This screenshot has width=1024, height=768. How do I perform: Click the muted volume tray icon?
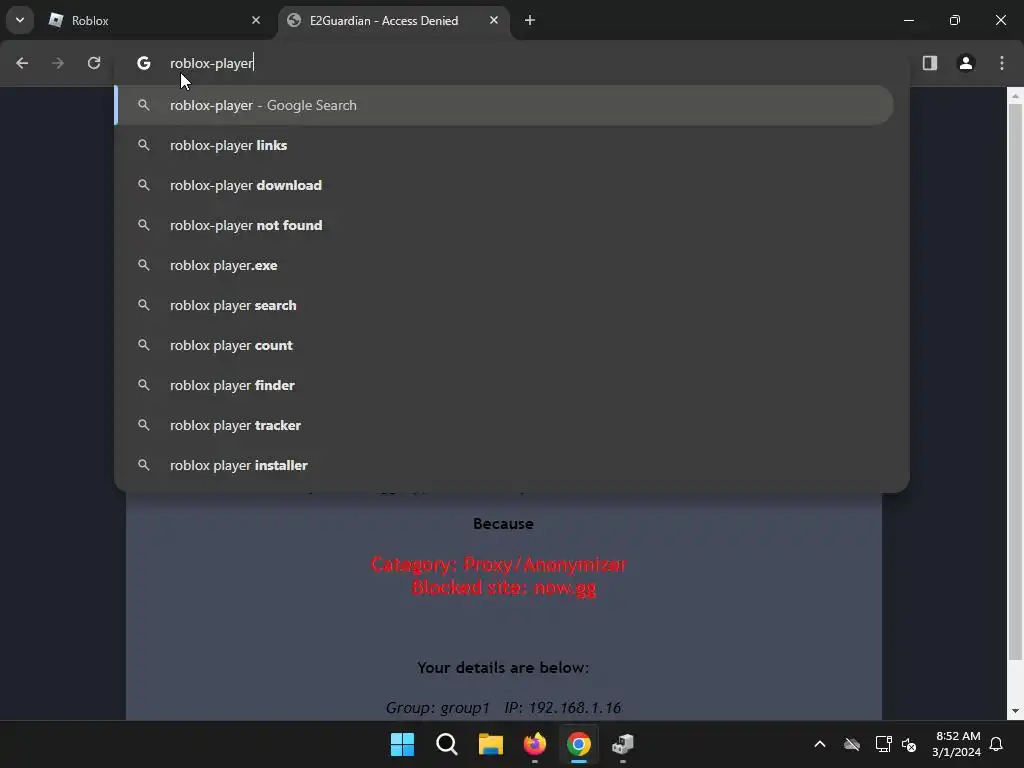coord(909,744)
